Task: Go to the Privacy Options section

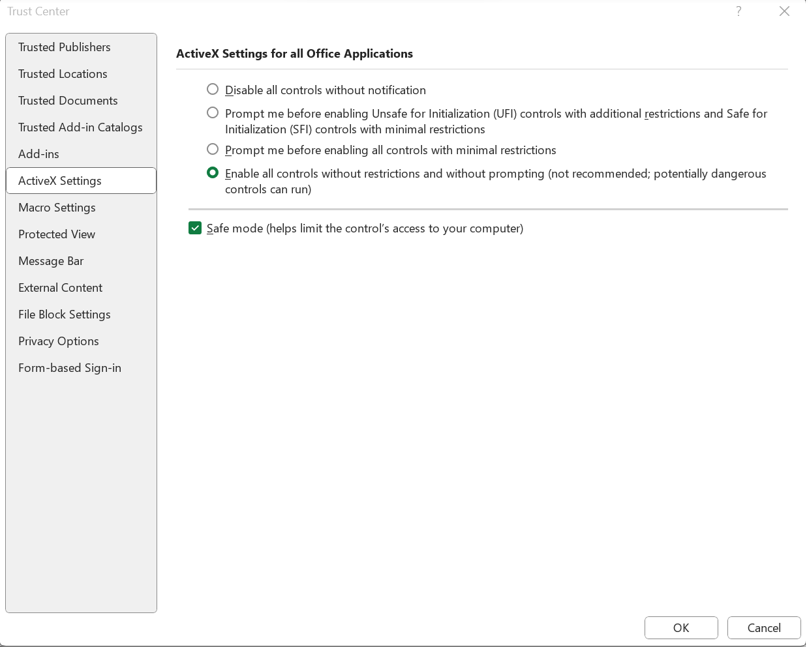Action: pyautogui.click(x=57, y=341)
